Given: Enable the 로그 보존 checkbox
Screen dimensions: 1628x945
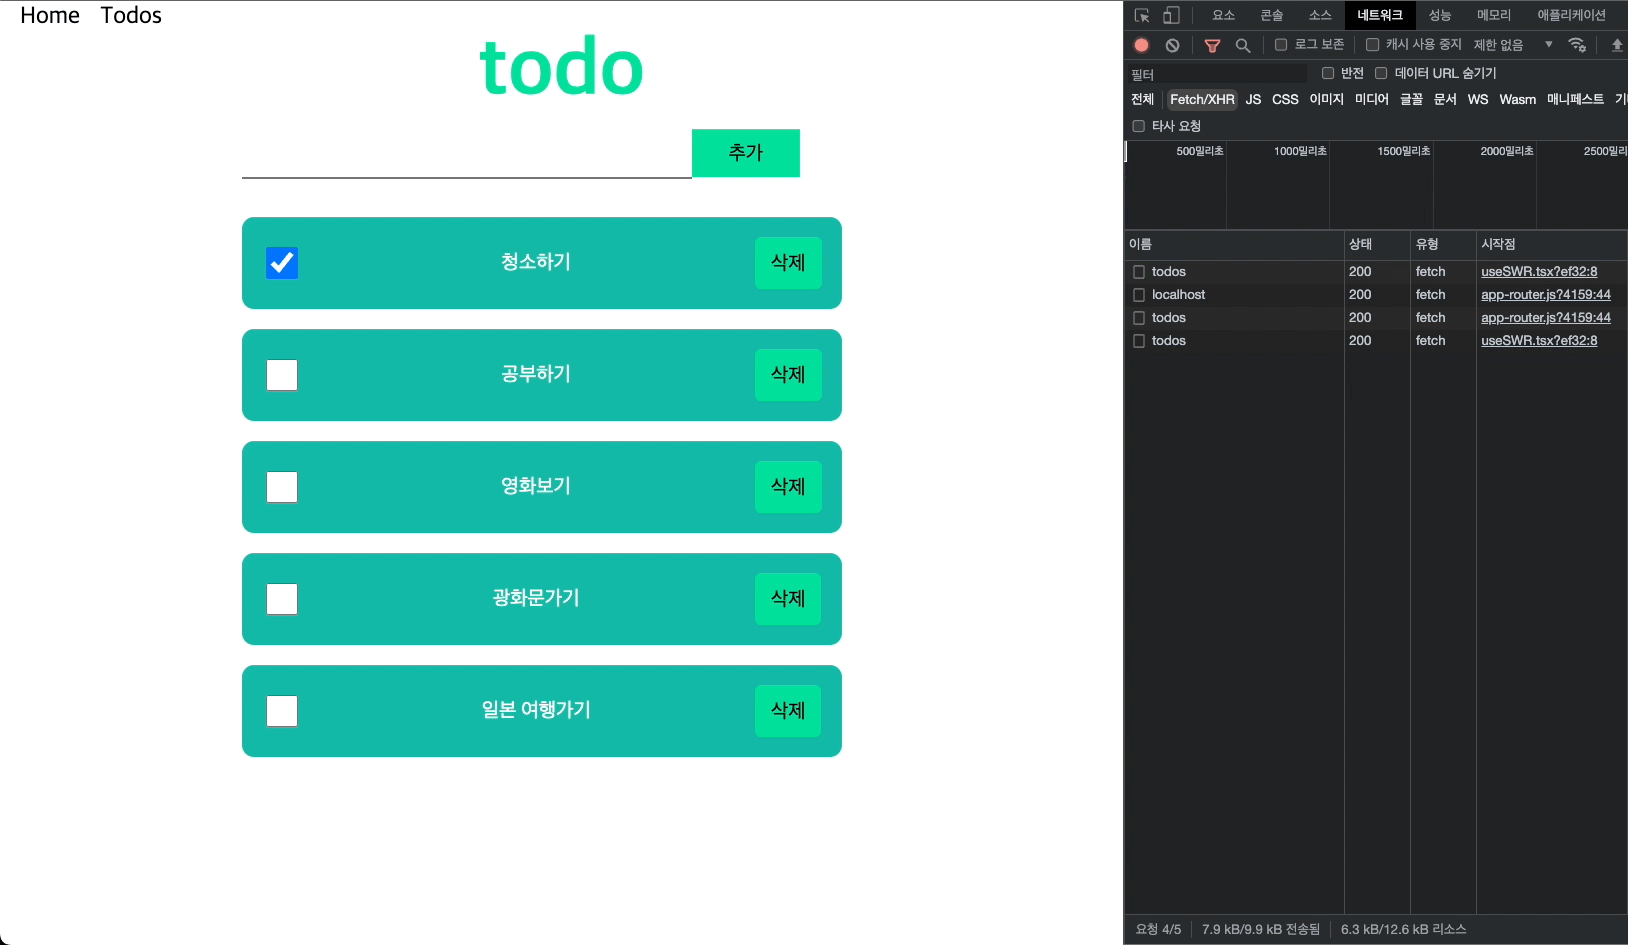Looking at the screenshot, I should 1281,45.
